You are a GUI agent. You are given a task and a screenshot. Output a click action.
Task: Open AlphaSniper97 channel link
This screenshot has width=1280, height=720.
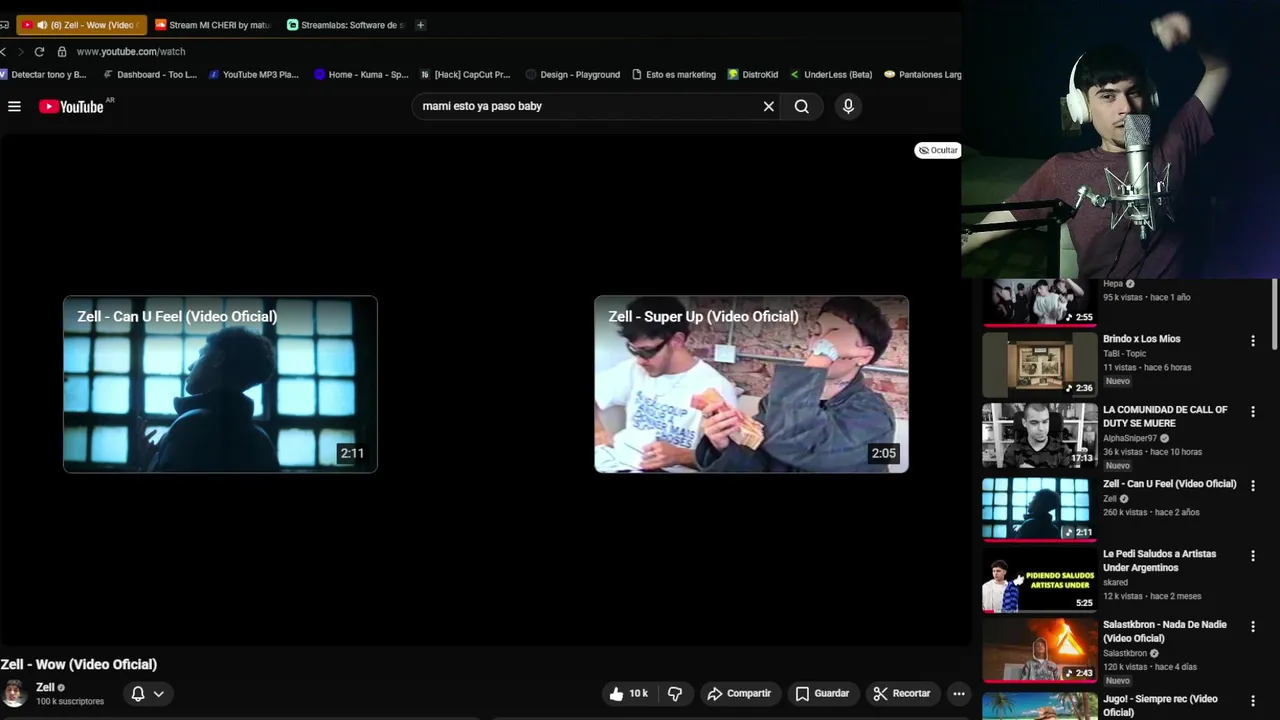[x=1130, y=438]
